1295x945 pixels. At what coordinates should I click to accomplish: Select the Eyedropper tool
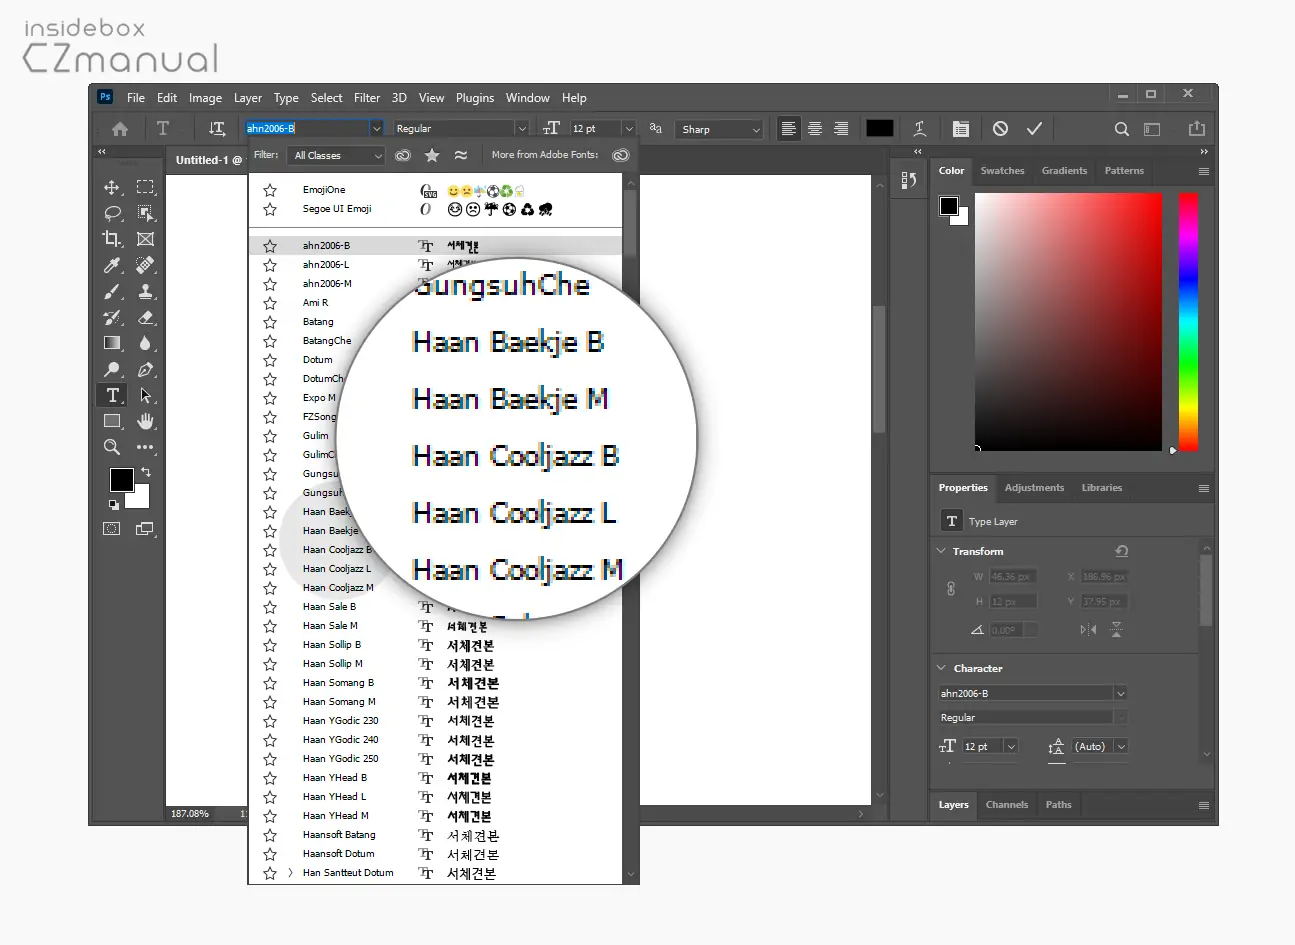pos(112,265)
